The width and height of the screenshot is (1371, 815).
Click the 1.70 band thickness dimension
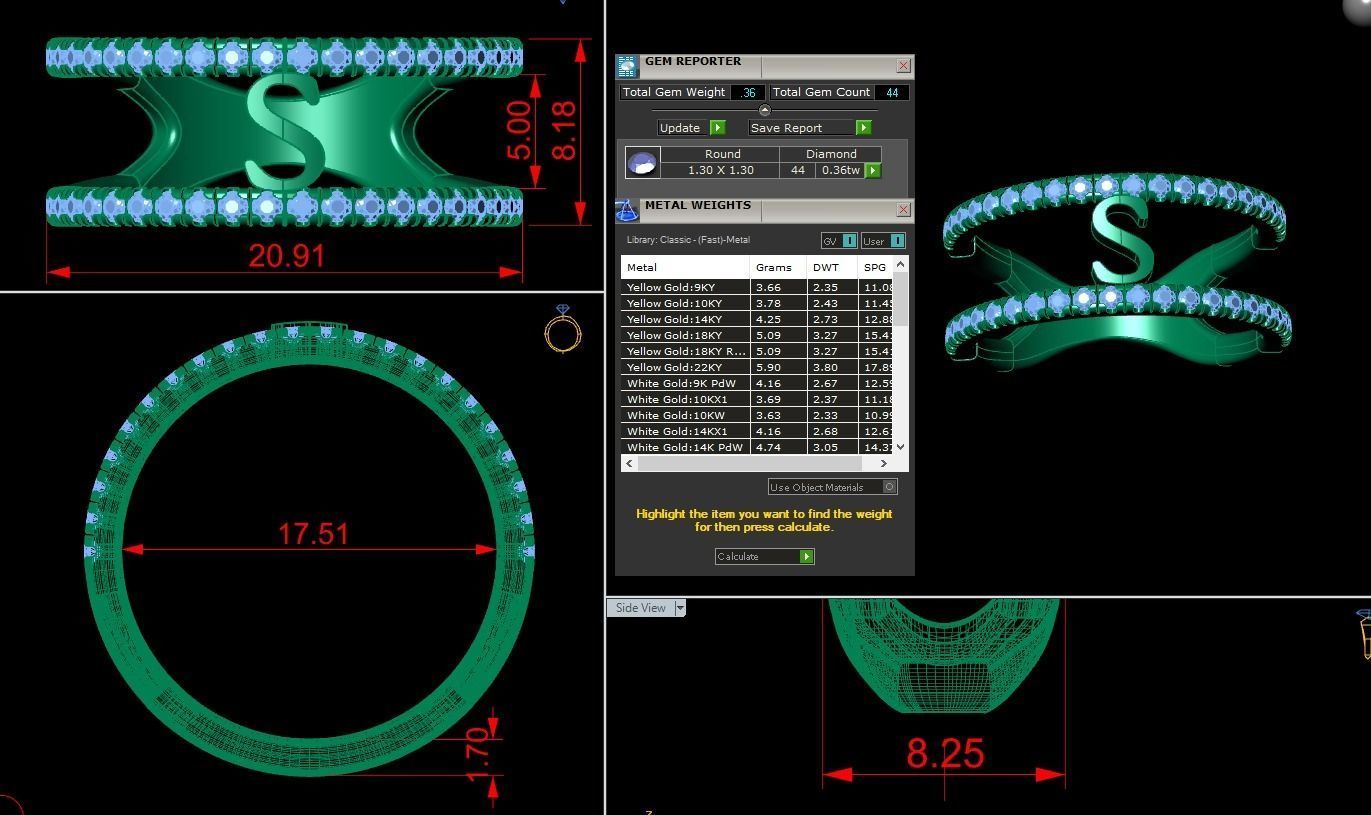478,754
